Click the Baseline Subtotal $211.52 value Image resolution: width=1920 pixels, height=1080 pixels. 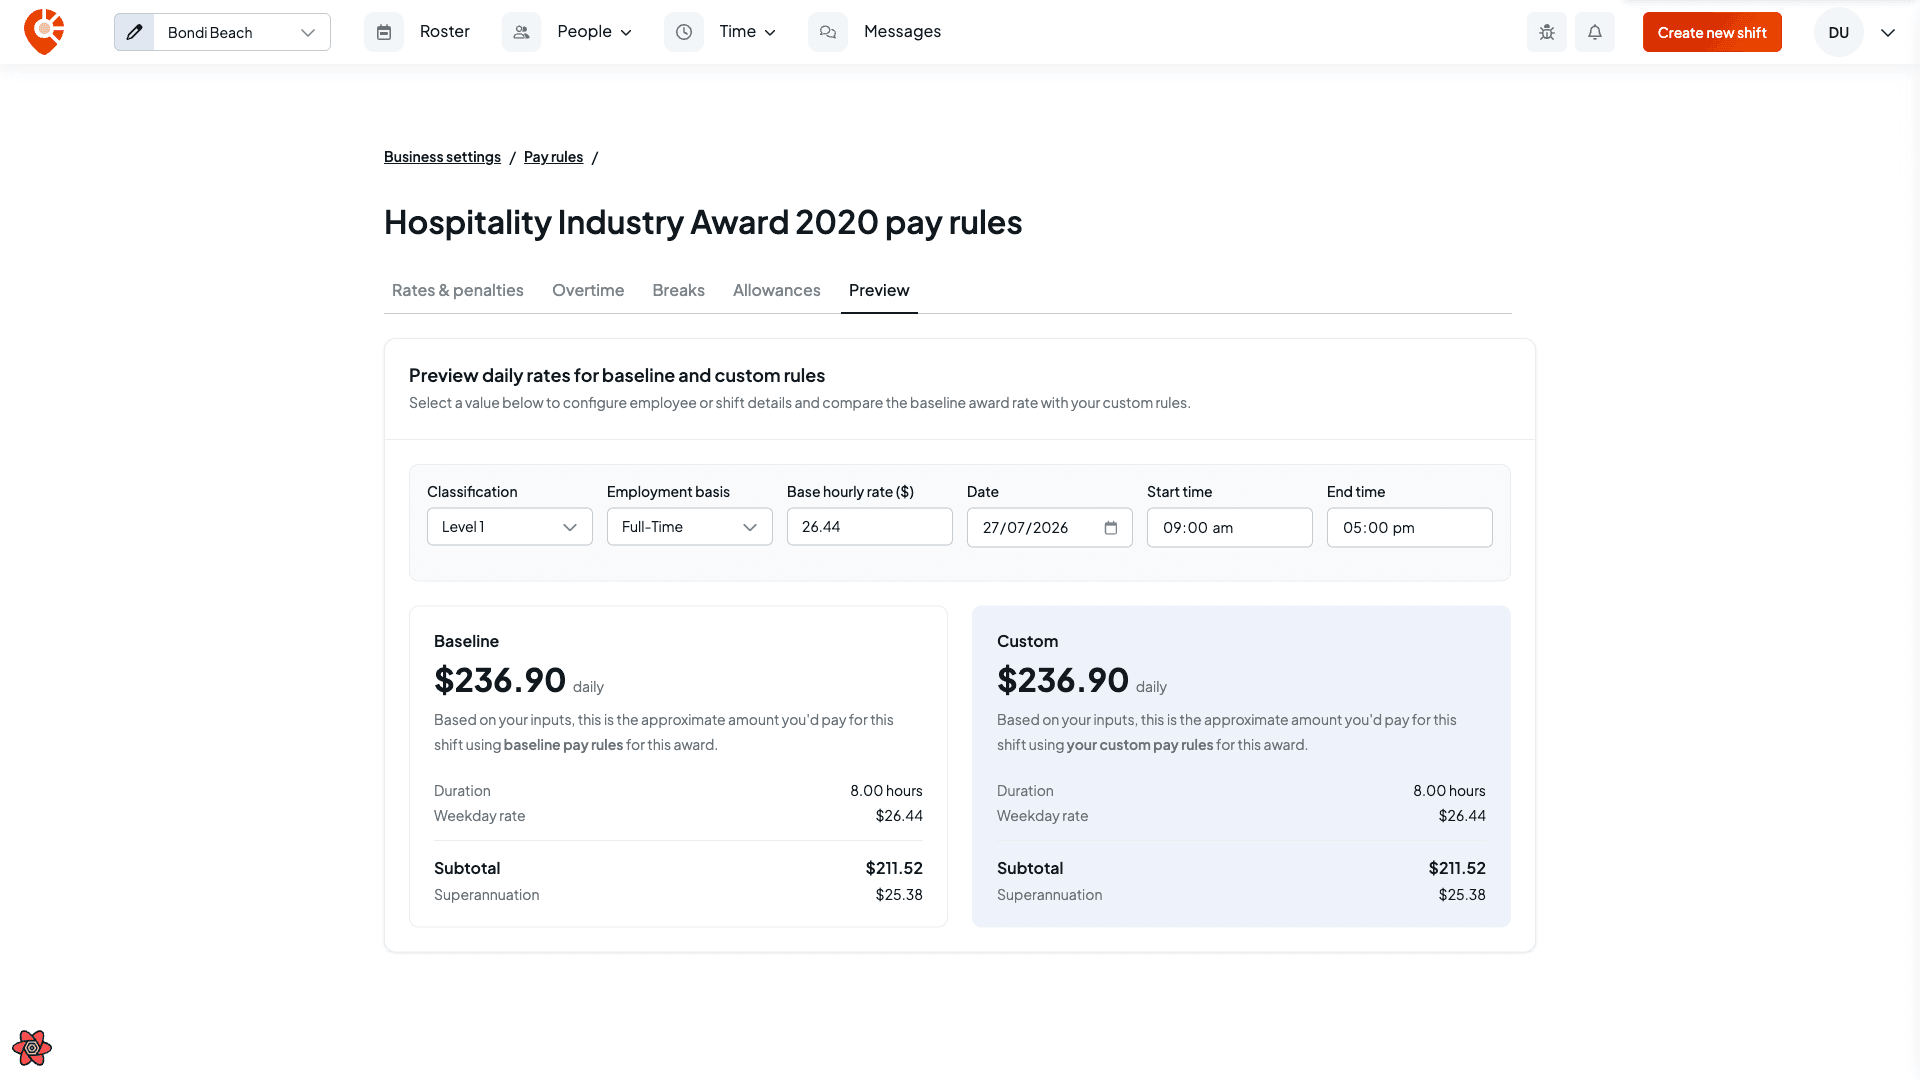coord(894,868)
